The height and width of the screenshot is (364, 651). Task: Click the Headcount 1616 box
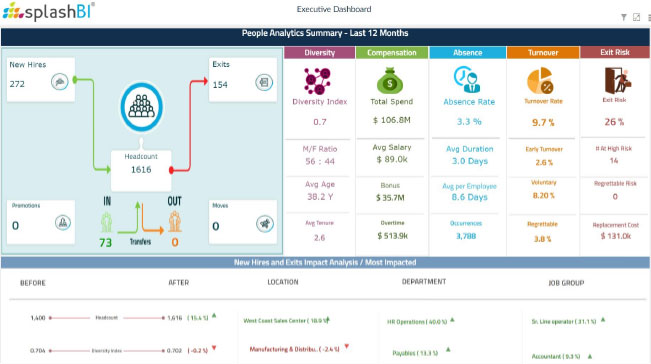click(141, 170)
